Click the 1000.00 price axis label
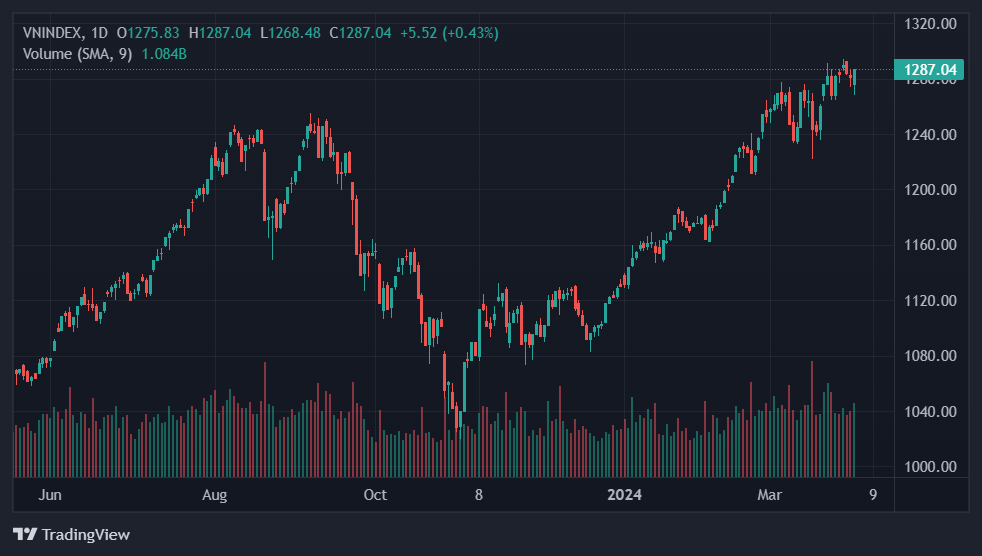The image size is (982, 556). (x=930, y=467)
